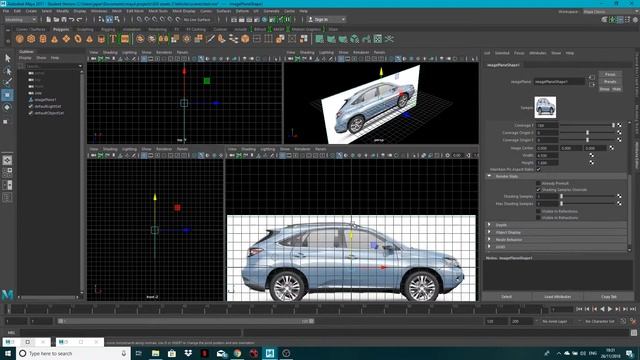Open the No Anim Layer dropdown
Viewport: 640px width, 360px height.
pos(559,322)
